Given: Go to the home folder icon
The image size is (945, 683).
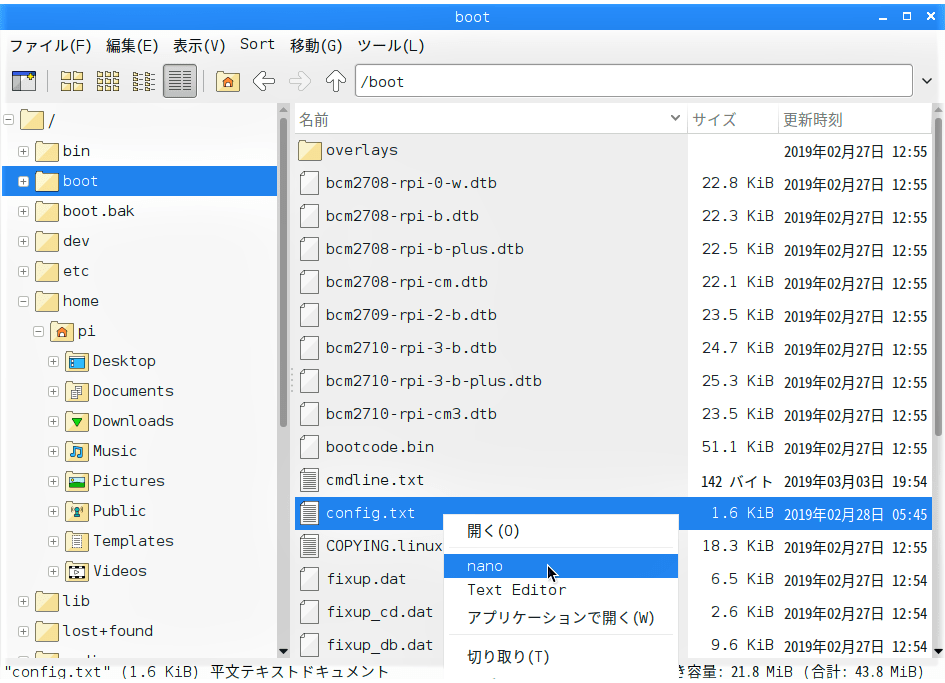Looking at the screenshot, I should 228,81.
